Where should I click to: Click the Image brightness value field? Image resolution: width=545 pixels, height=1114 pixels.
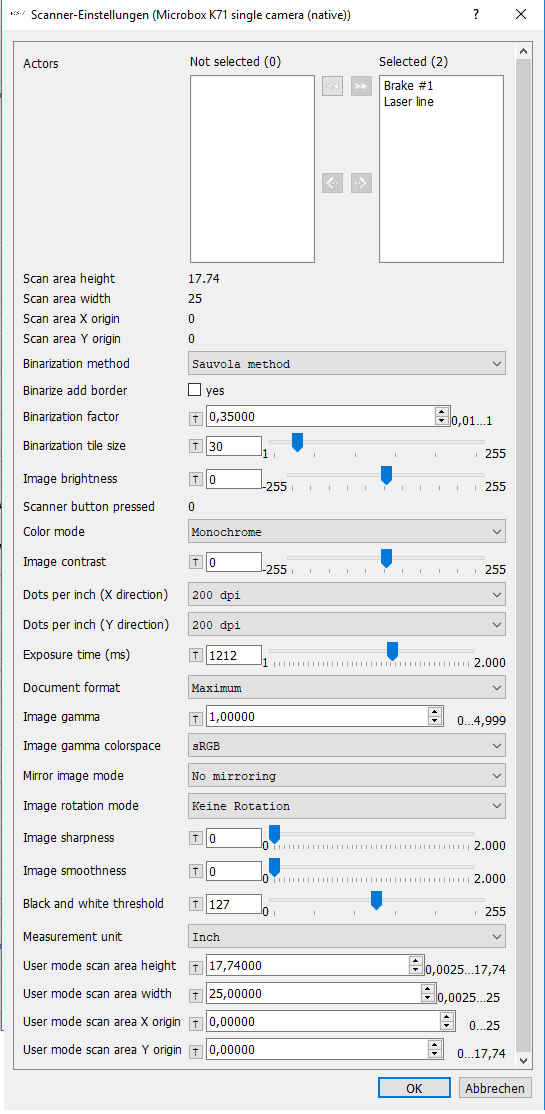[234, 479]
